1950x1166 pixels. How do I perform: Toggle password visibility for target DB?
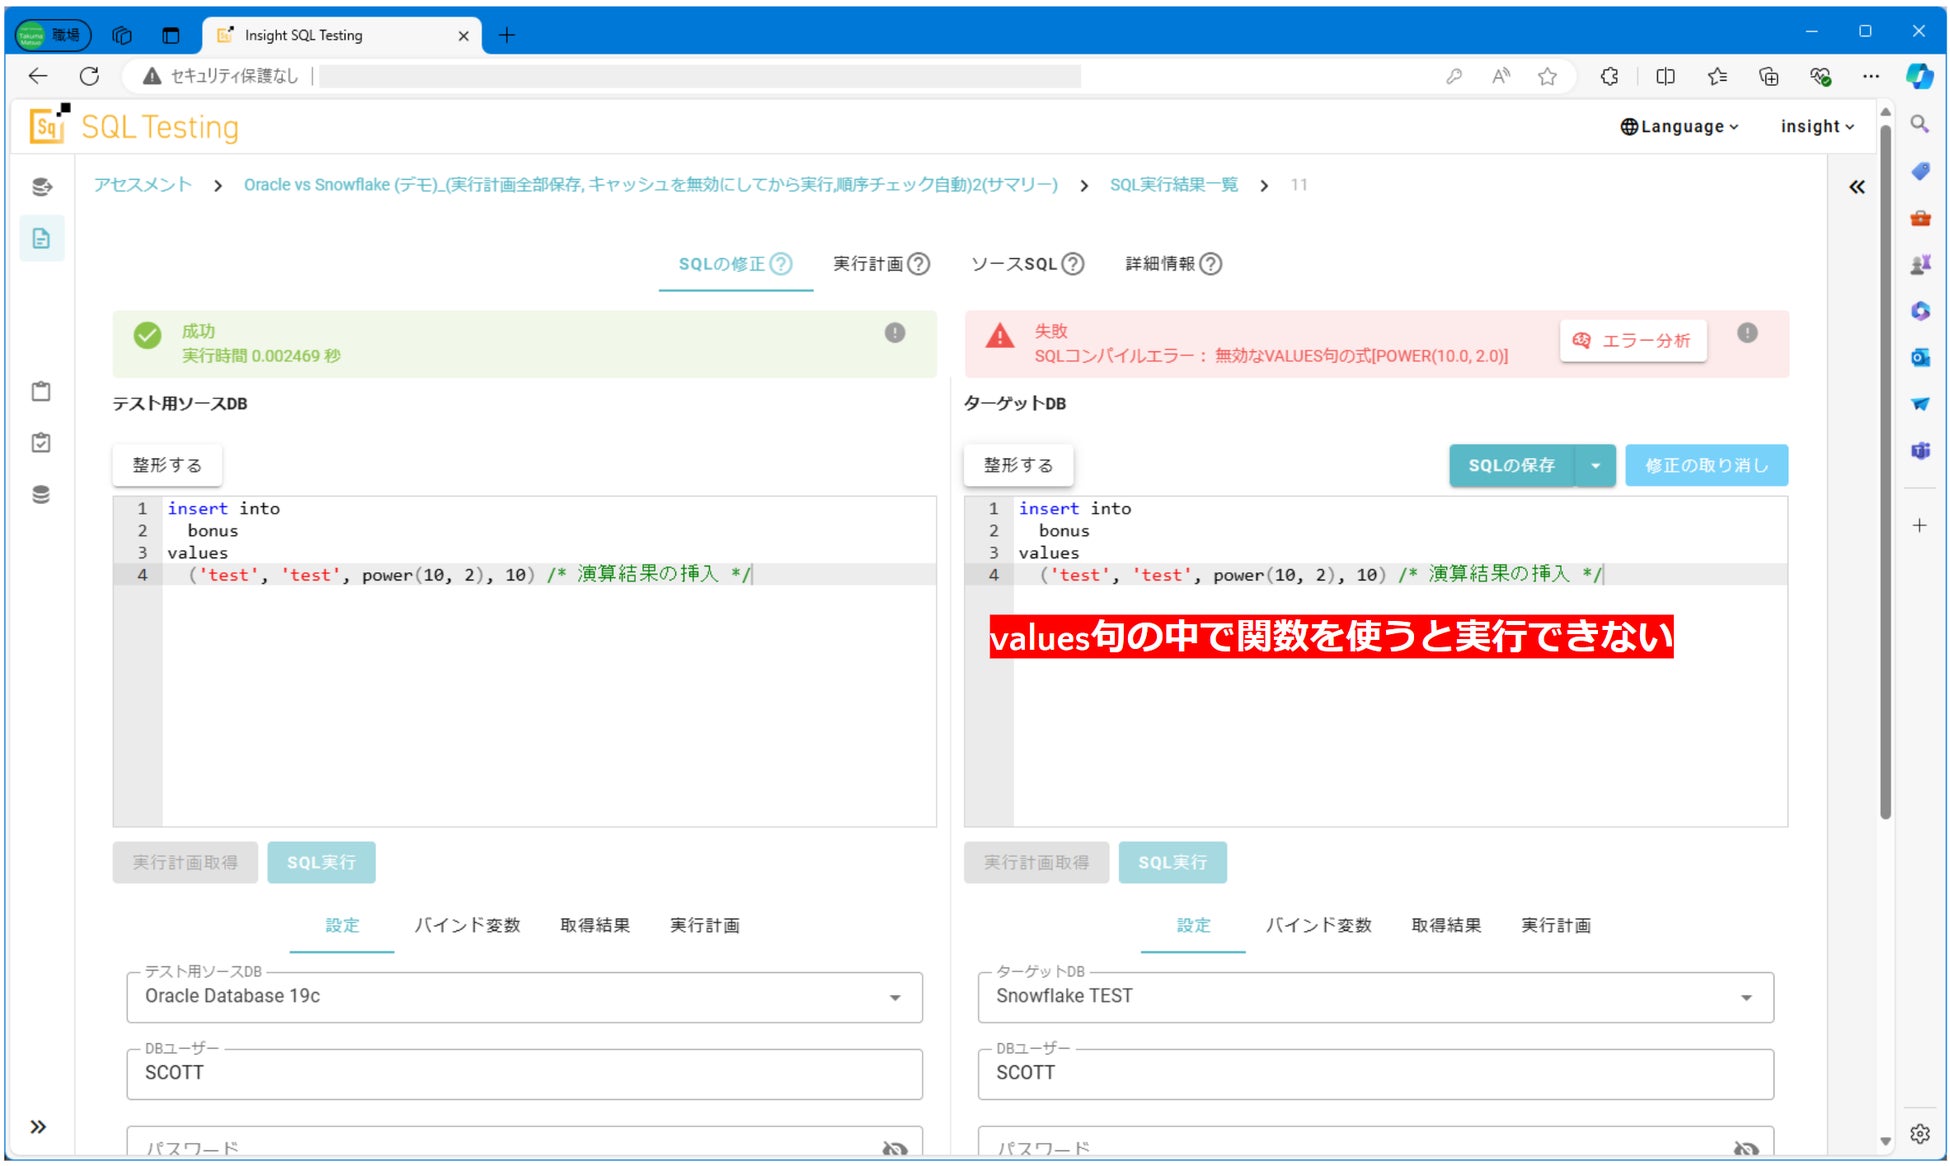coord(1745,1148)
